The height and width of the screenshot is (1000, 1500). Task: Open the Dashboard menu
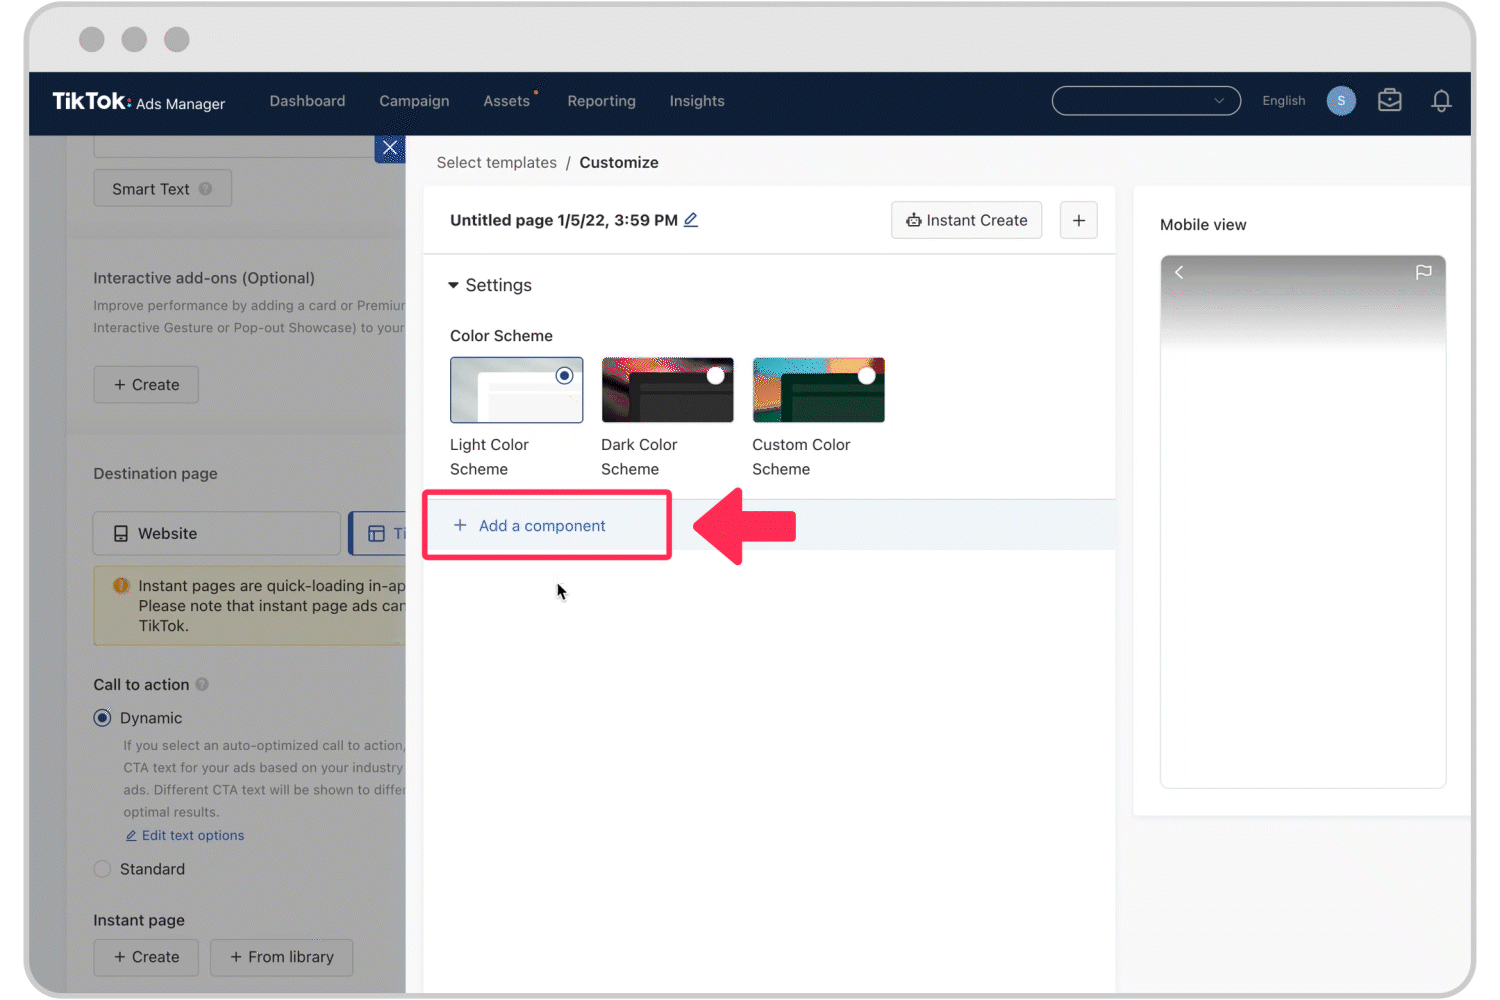click(x=307, y=101)
